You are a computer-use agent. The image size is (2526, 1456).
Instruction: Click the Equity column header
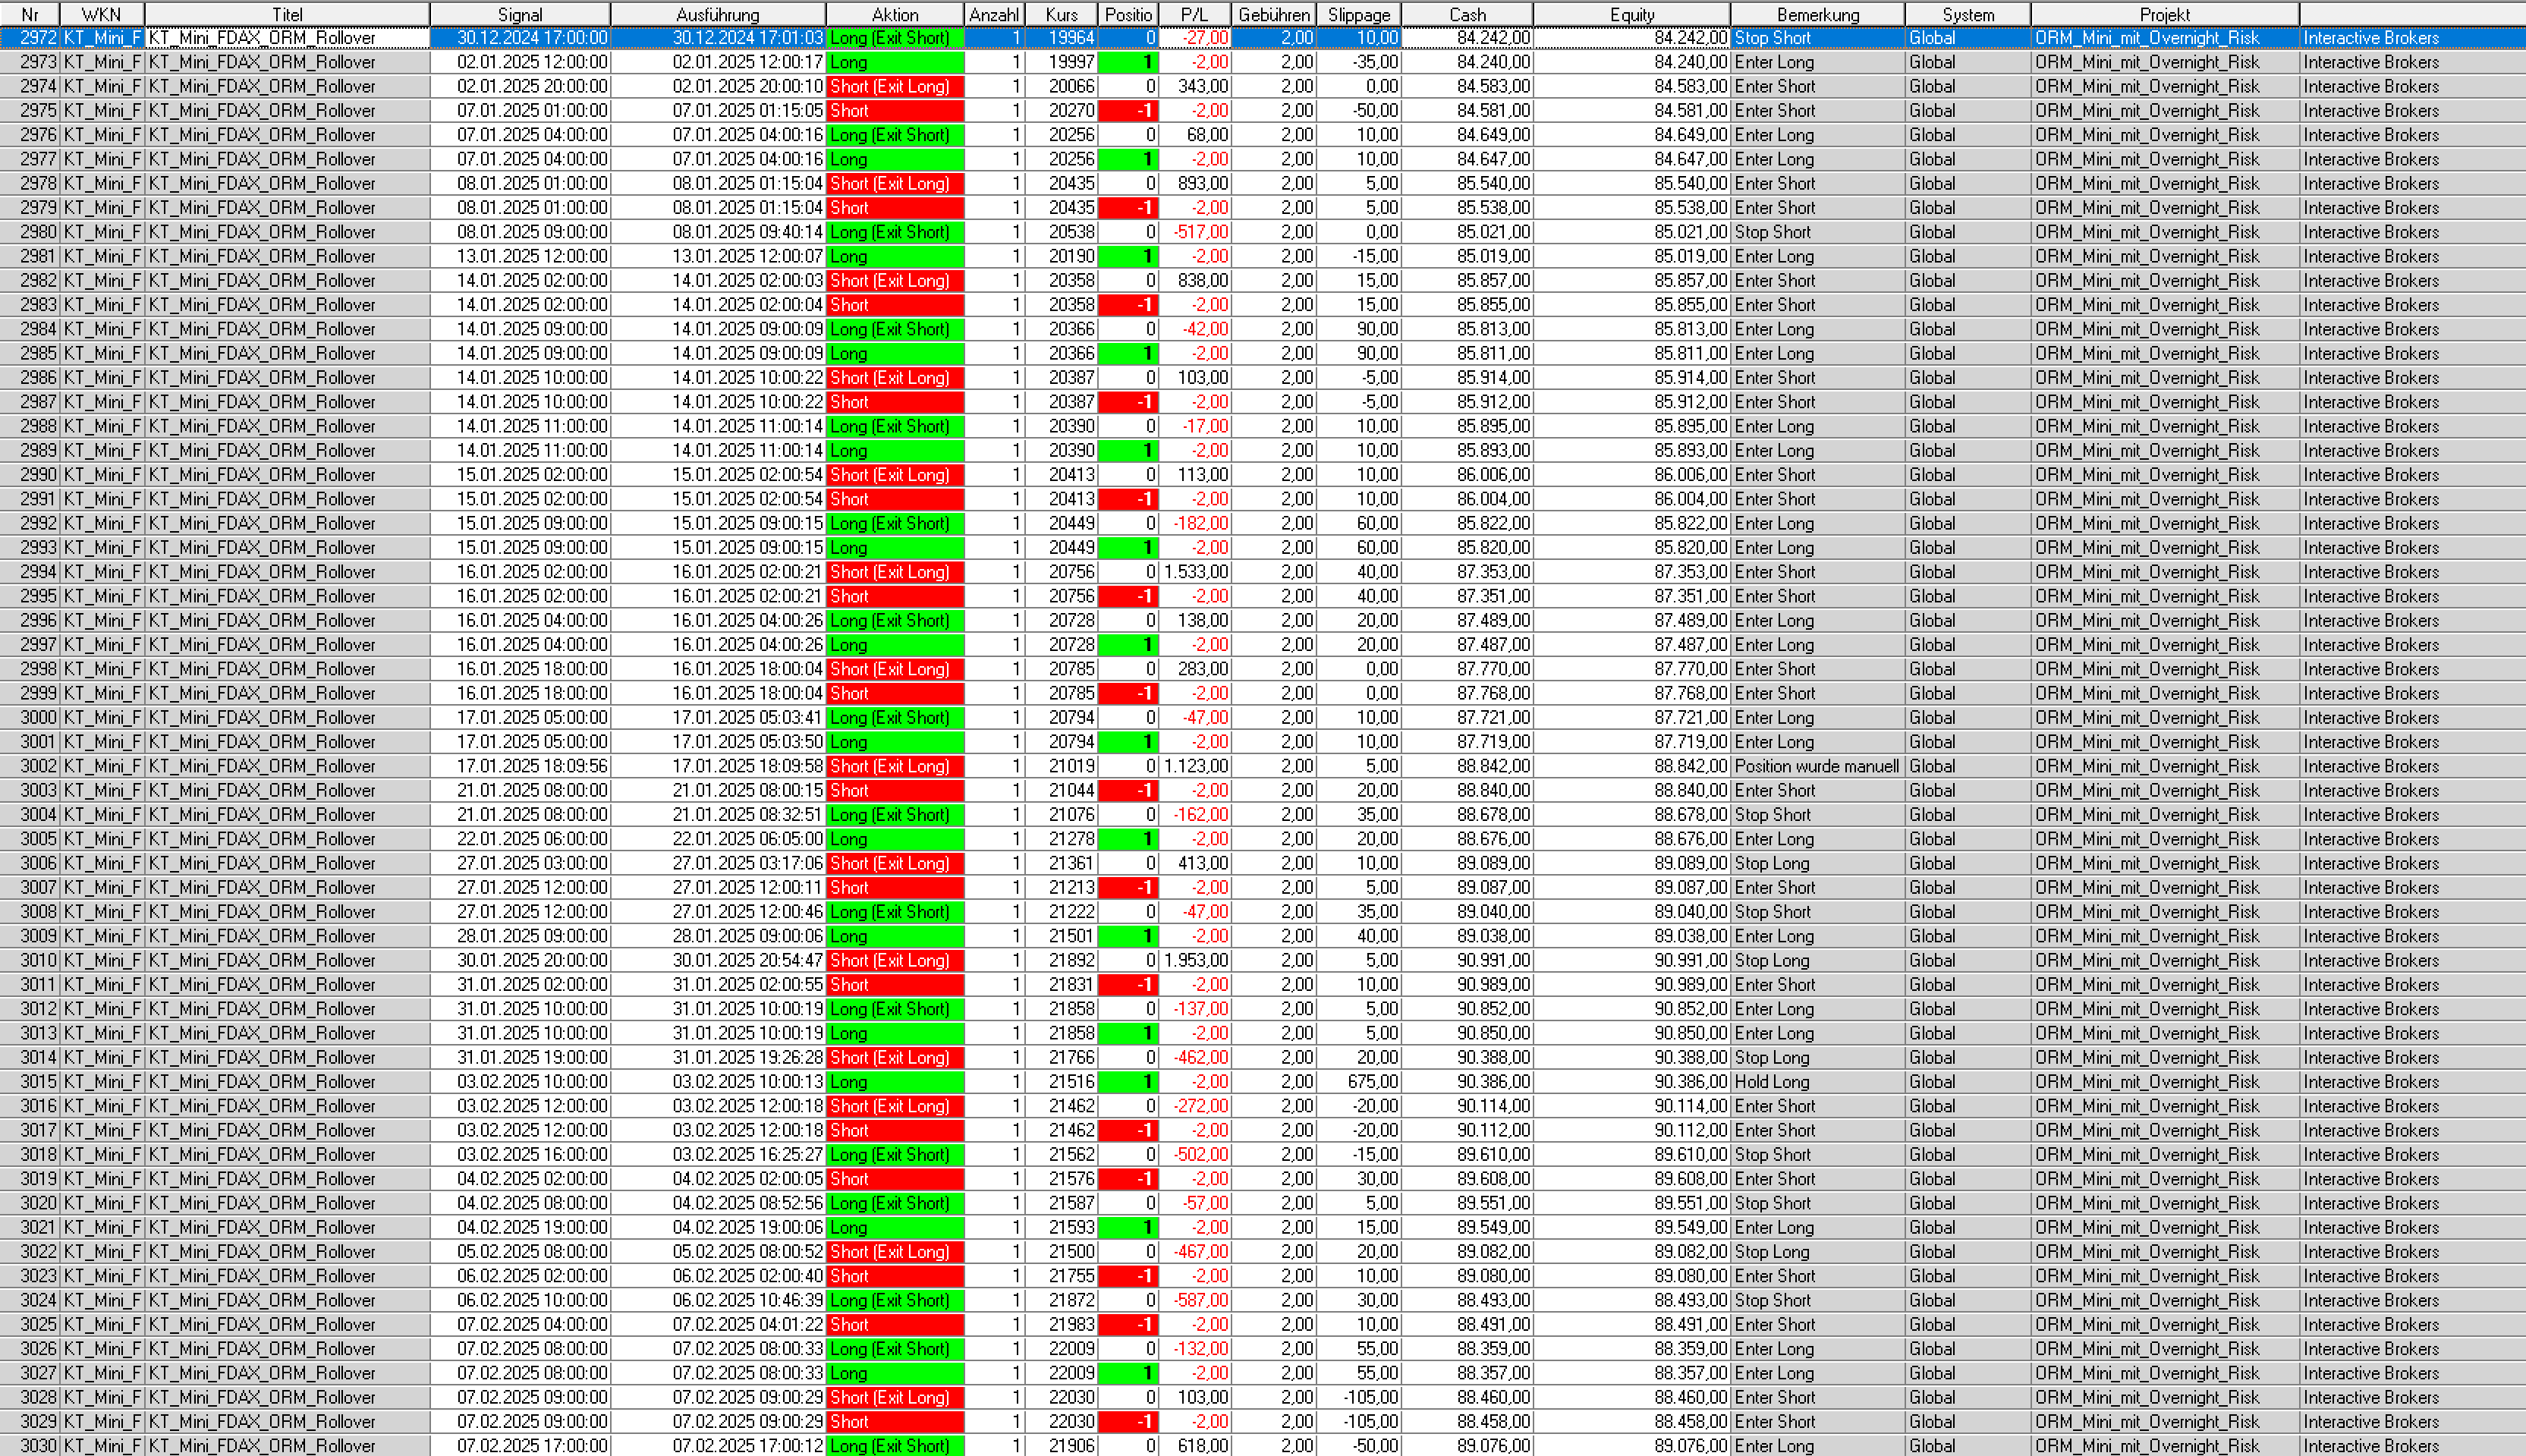[x=1631, y=14]
